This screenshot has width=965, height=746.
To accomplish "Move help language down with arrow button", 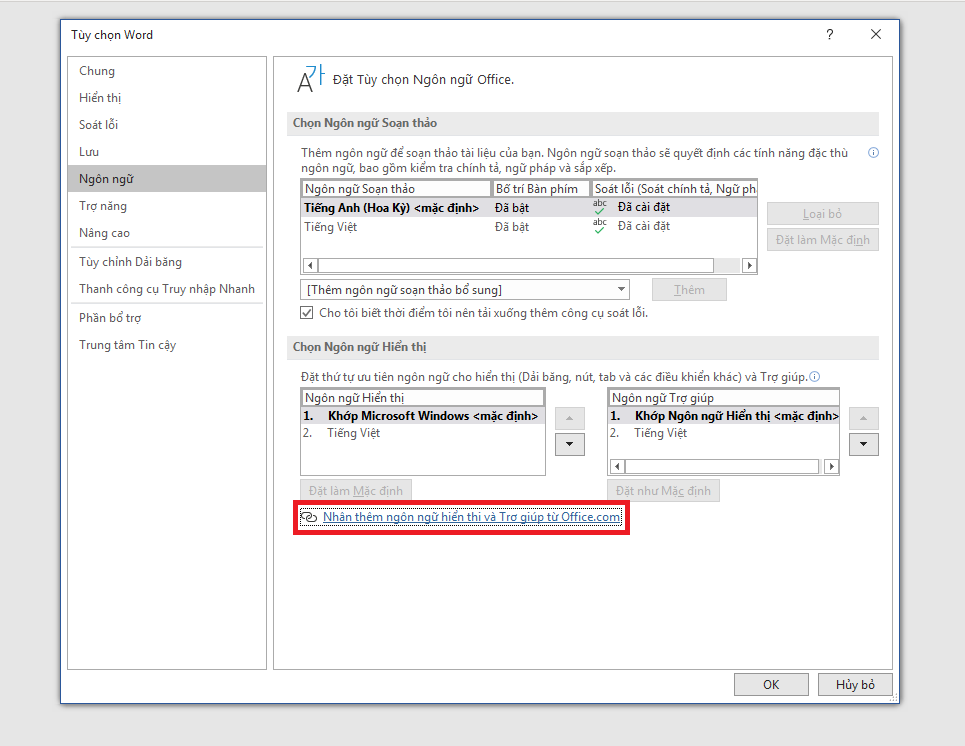I will click(x=862, y=445).
